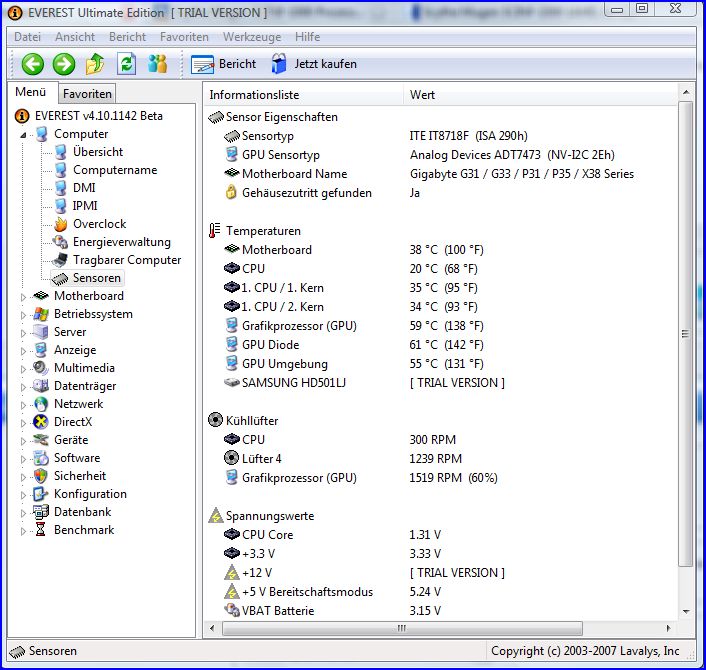Click the Multimedia speaker icon
This screenshot has width=706, height=670.
[x=41, y=368]
